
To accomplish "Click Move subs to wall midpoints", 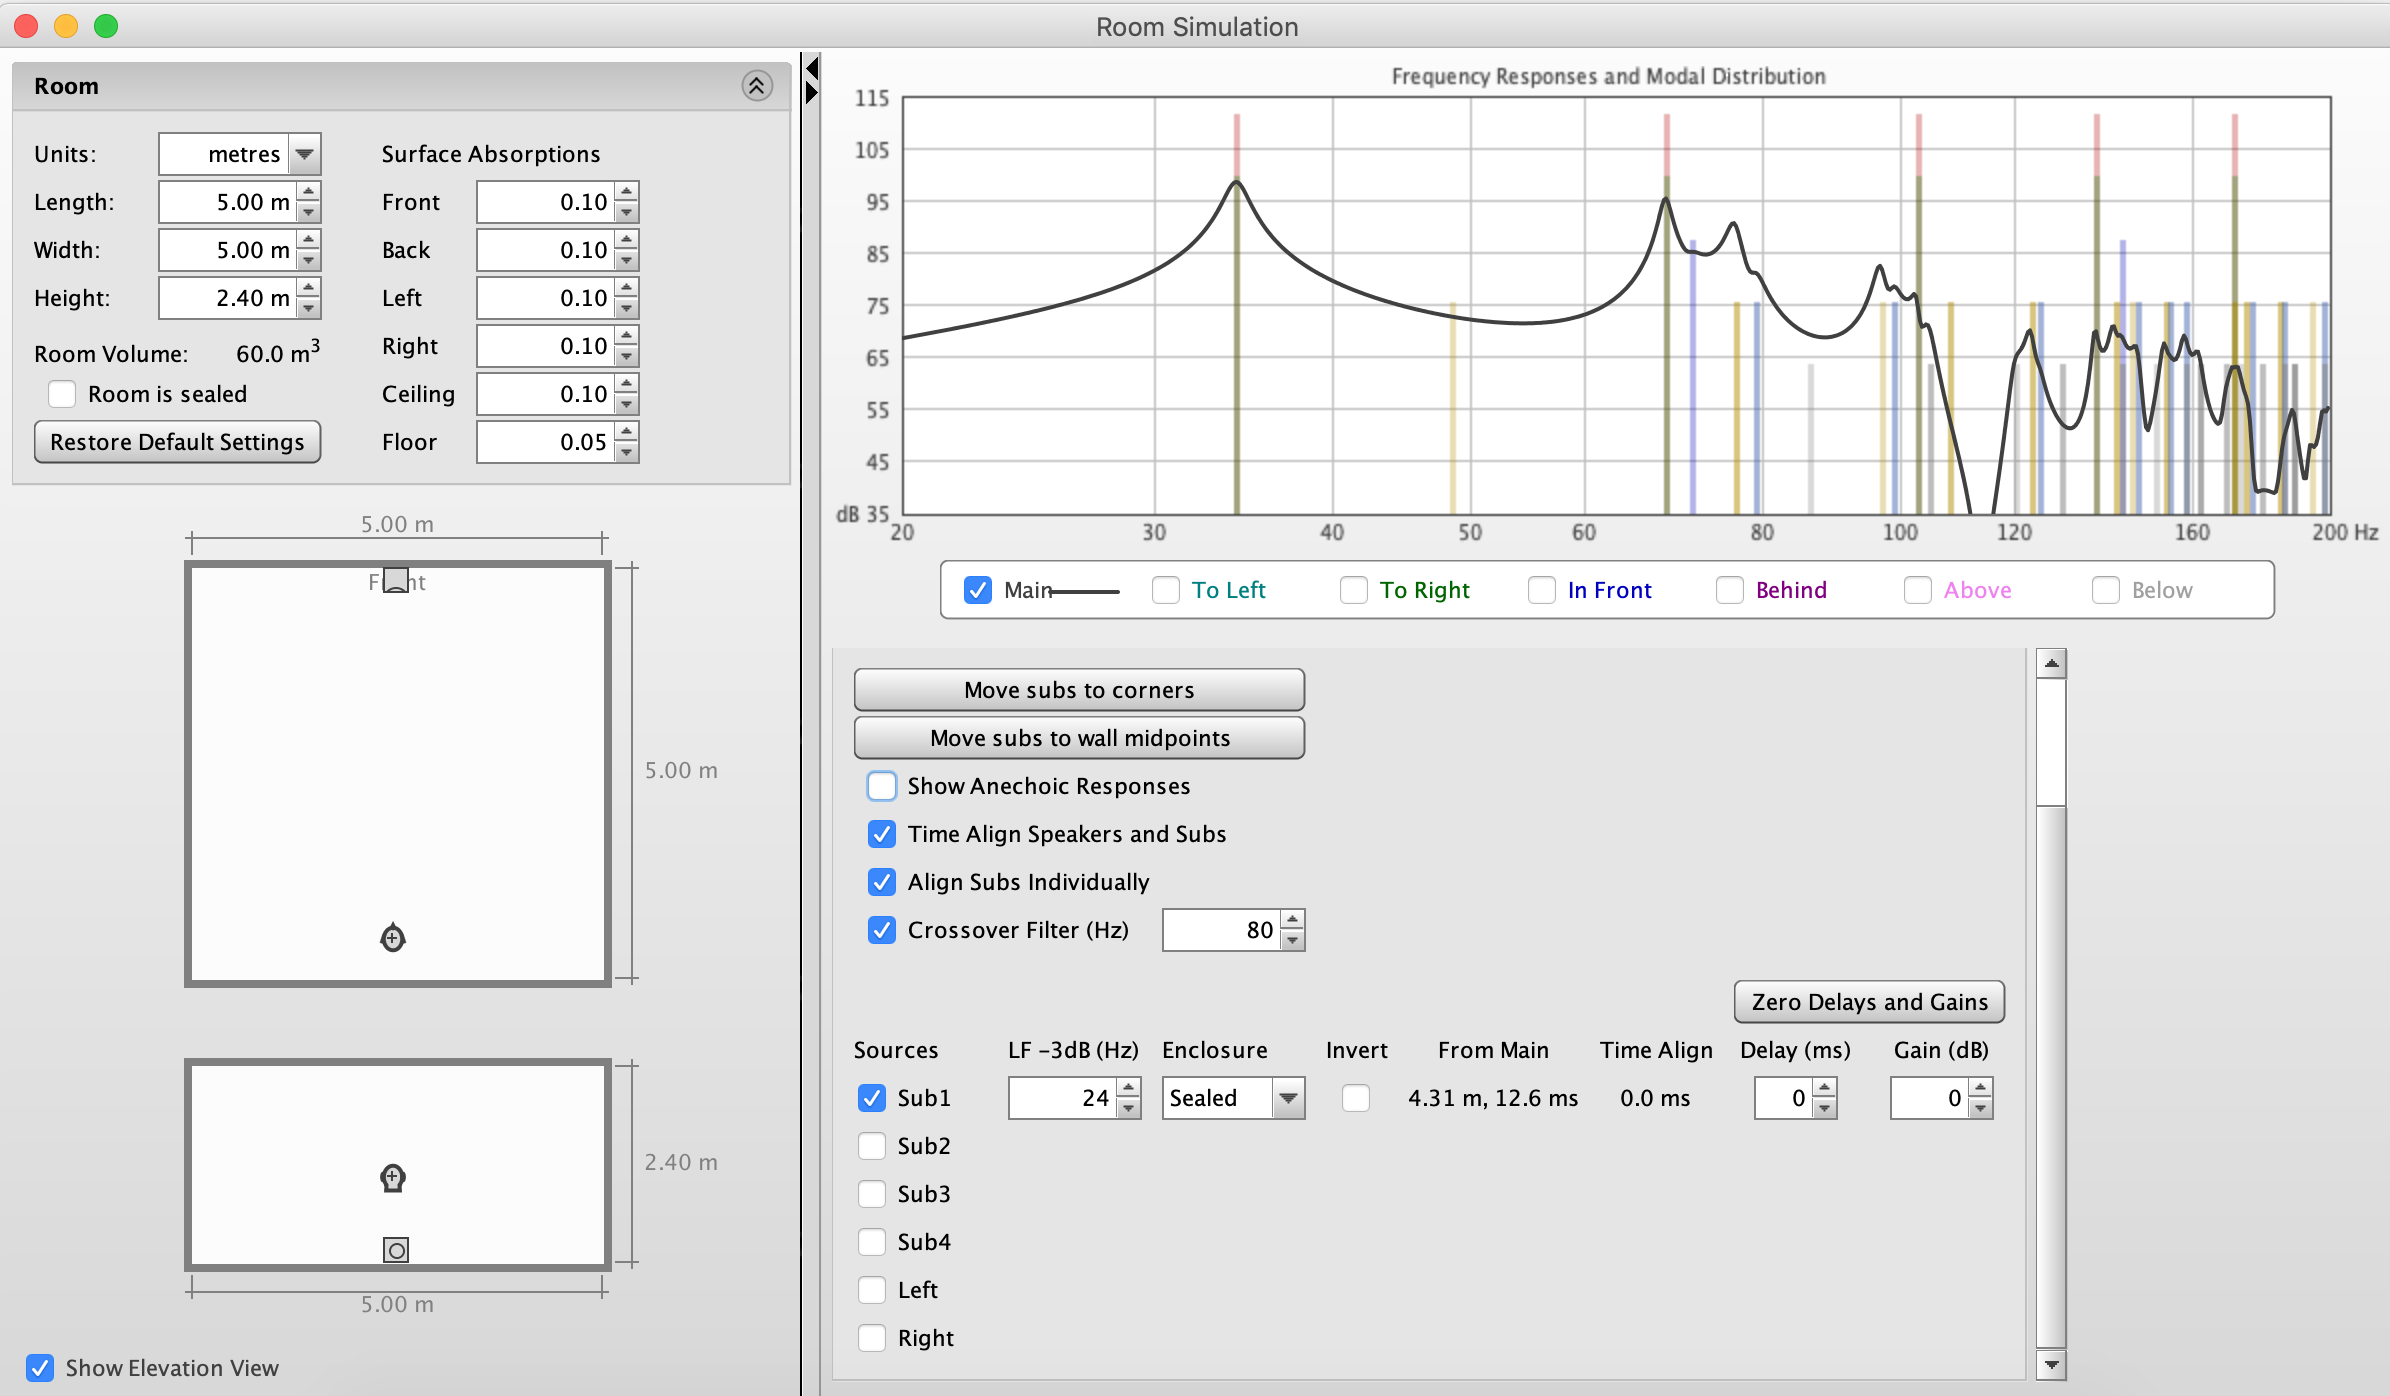I will [x=1079, y=738].
